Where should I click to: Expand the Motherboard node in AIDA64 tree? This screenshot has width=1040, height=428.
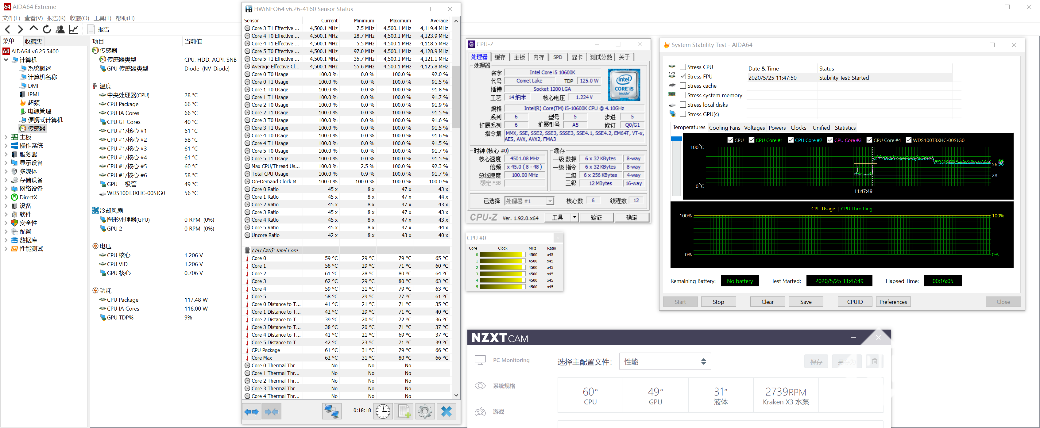pos(7,137)
